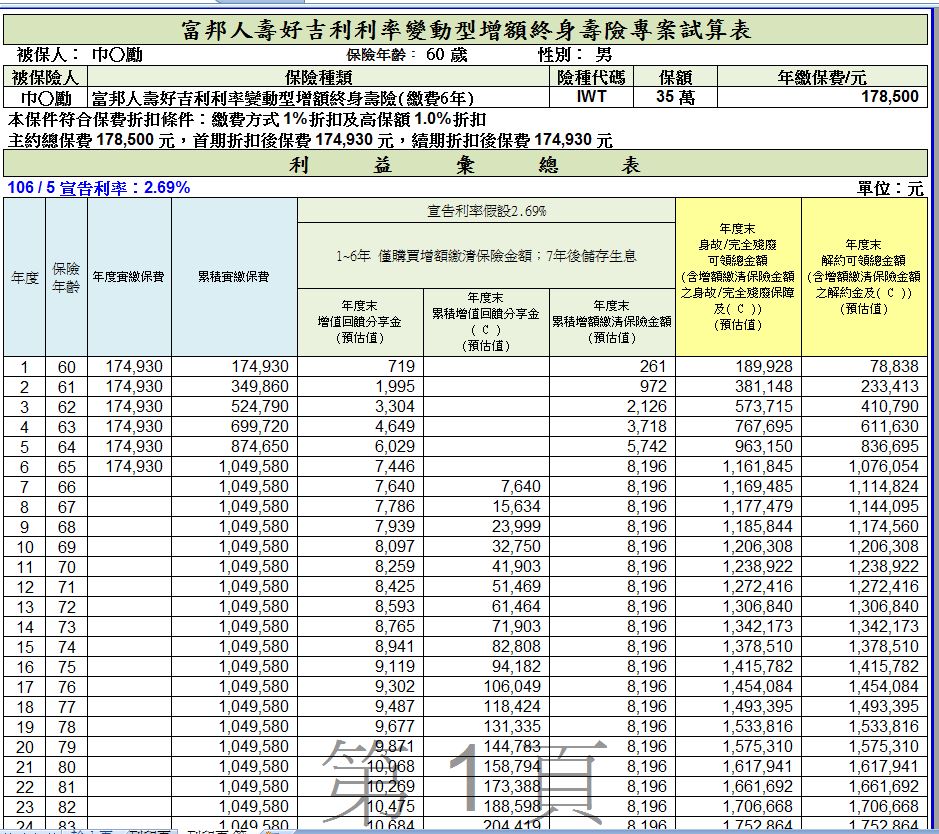Select the cell containing 410,790
This screenshot has width=939, height=834.
tap(864, 407)
